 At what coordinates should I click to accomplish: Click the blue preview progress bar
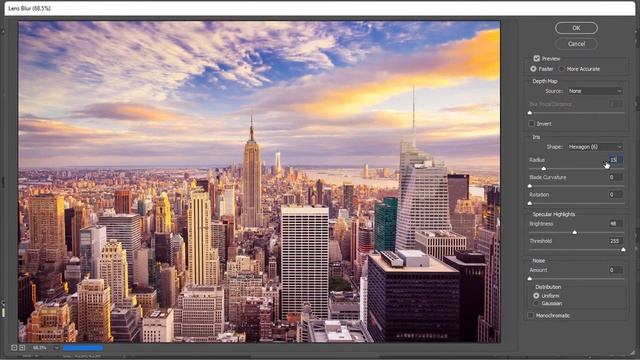(x=83, y=348)
